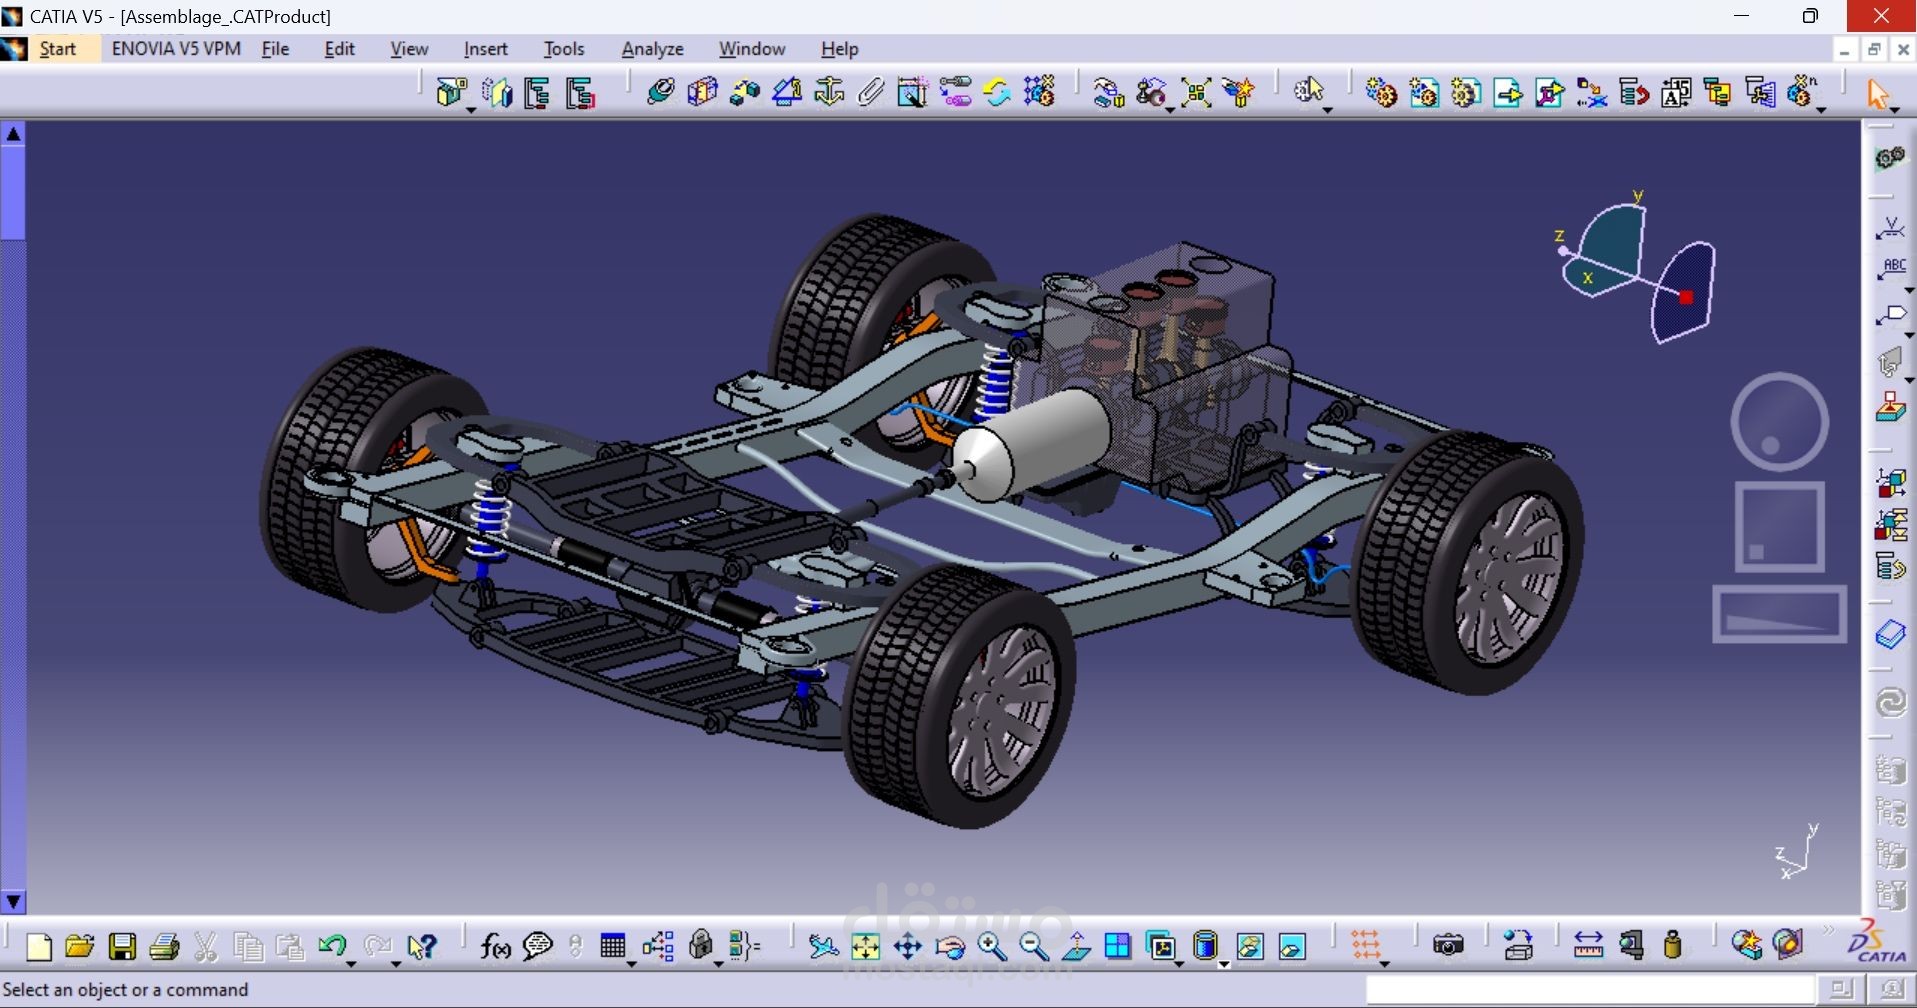Click the Create Multi-View icon

click(1117, 946)
